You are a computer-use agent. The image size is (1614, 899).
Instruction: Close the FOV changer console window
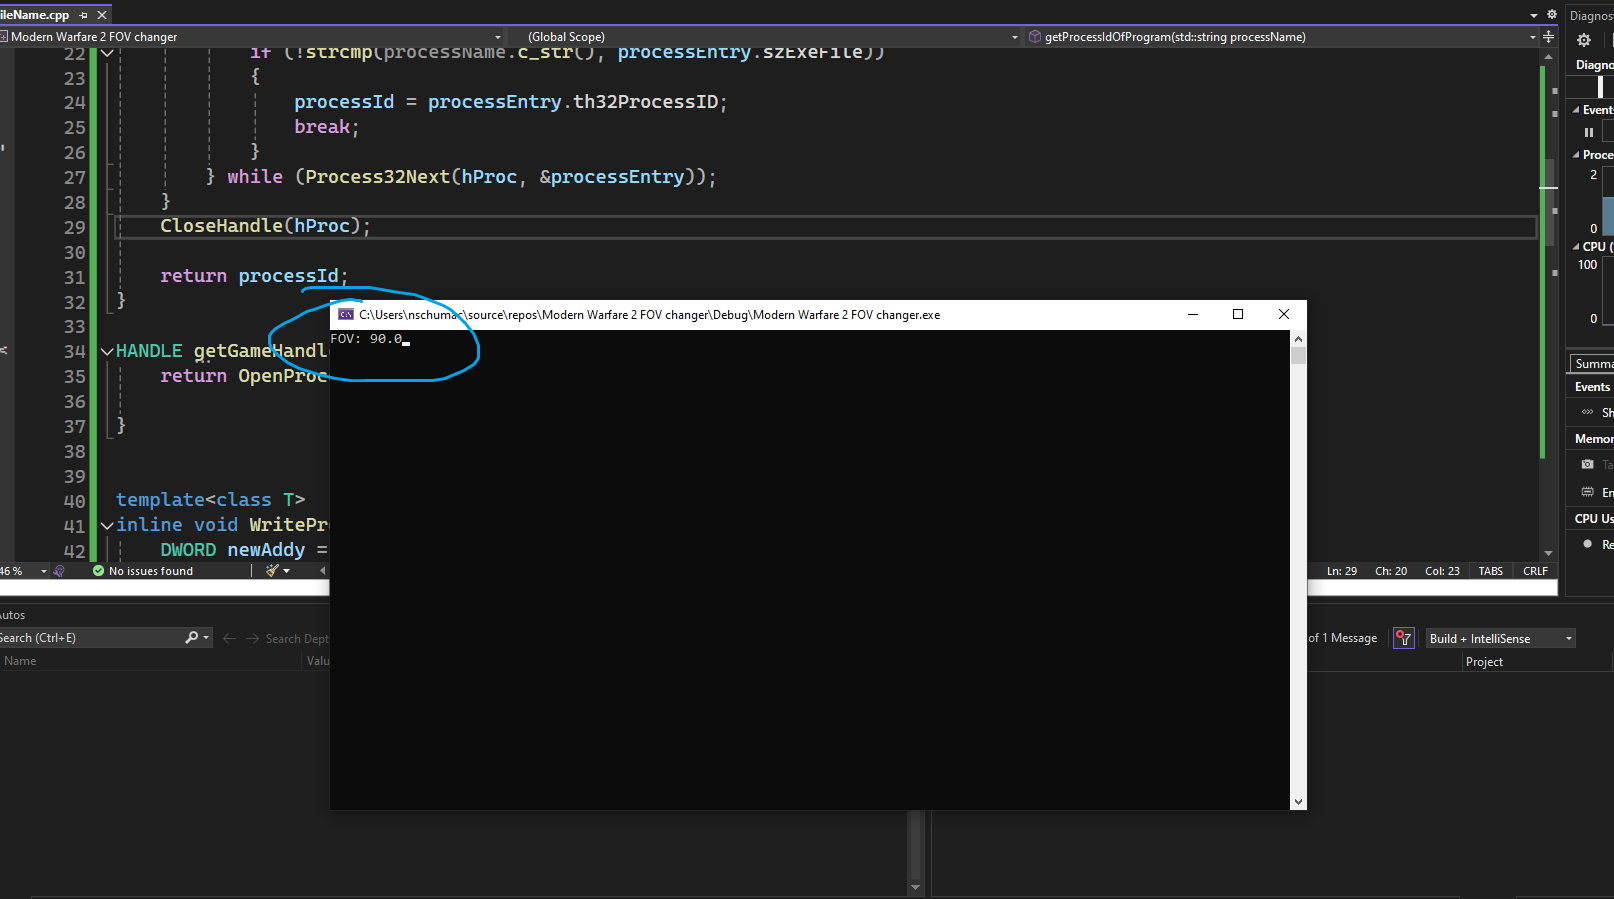pos(1284,314)
